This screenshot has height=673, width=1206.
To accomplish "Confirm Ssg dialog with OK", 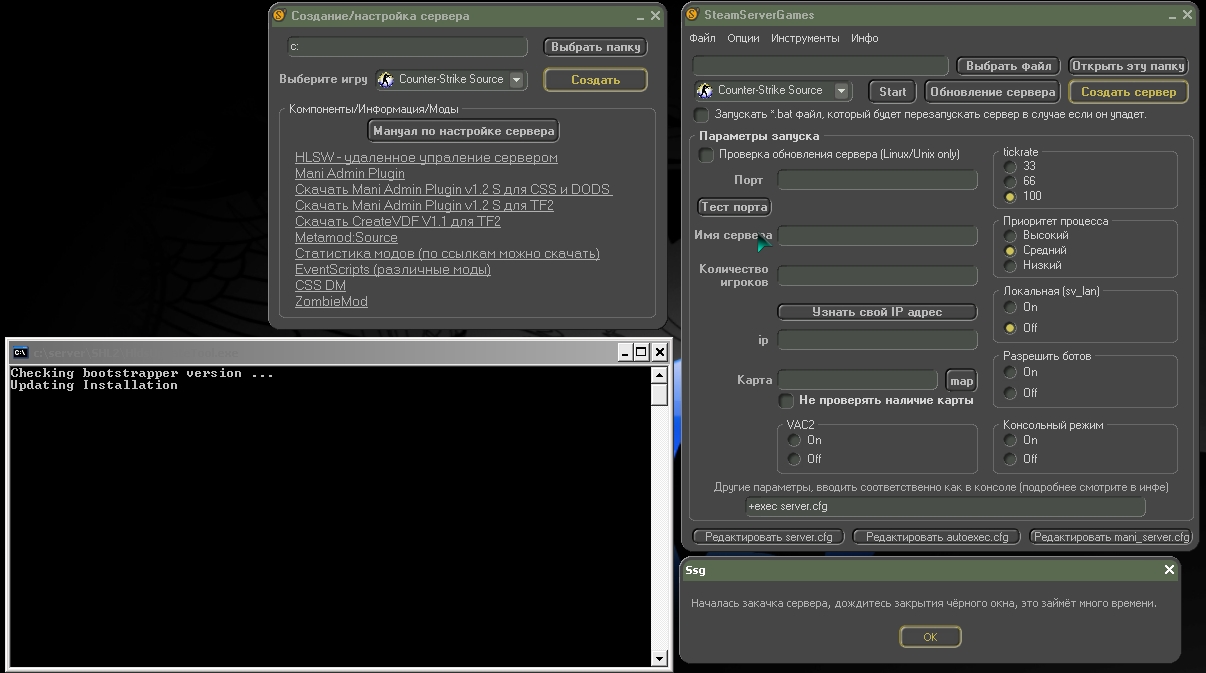I will click(930, 637).
